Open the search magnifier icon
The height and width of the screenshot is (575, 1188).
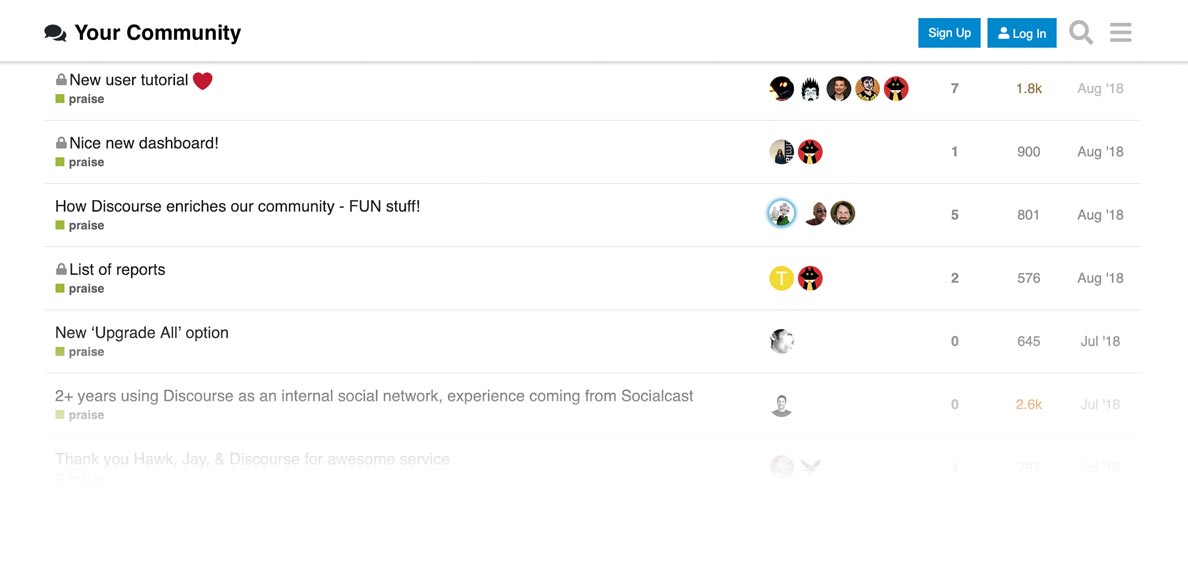click(1081, 33)
